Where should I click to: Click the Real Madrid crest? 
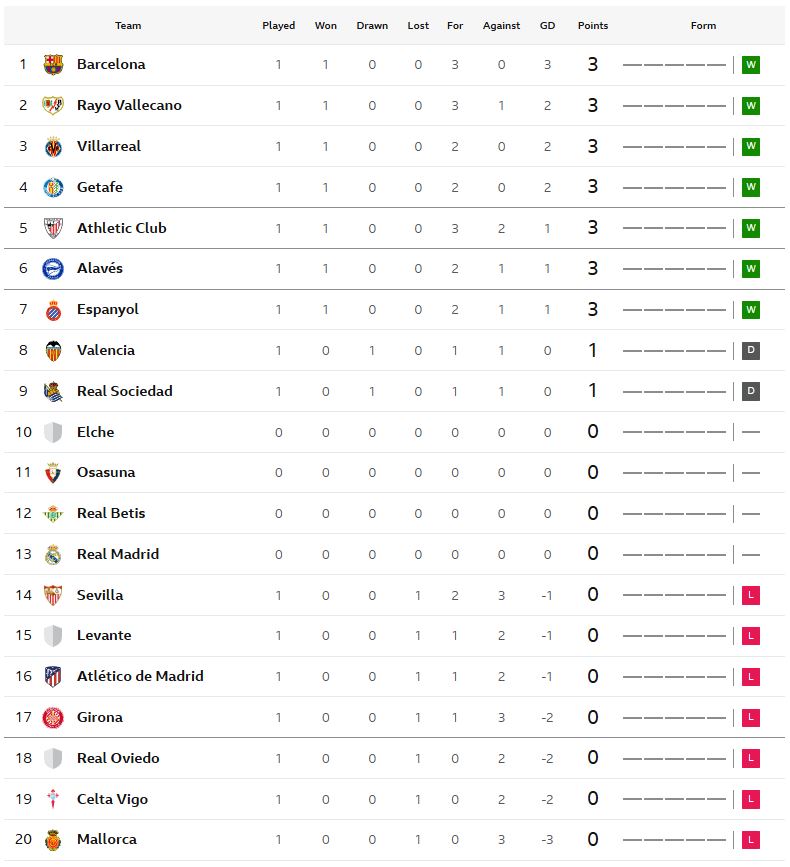point(53,555)
